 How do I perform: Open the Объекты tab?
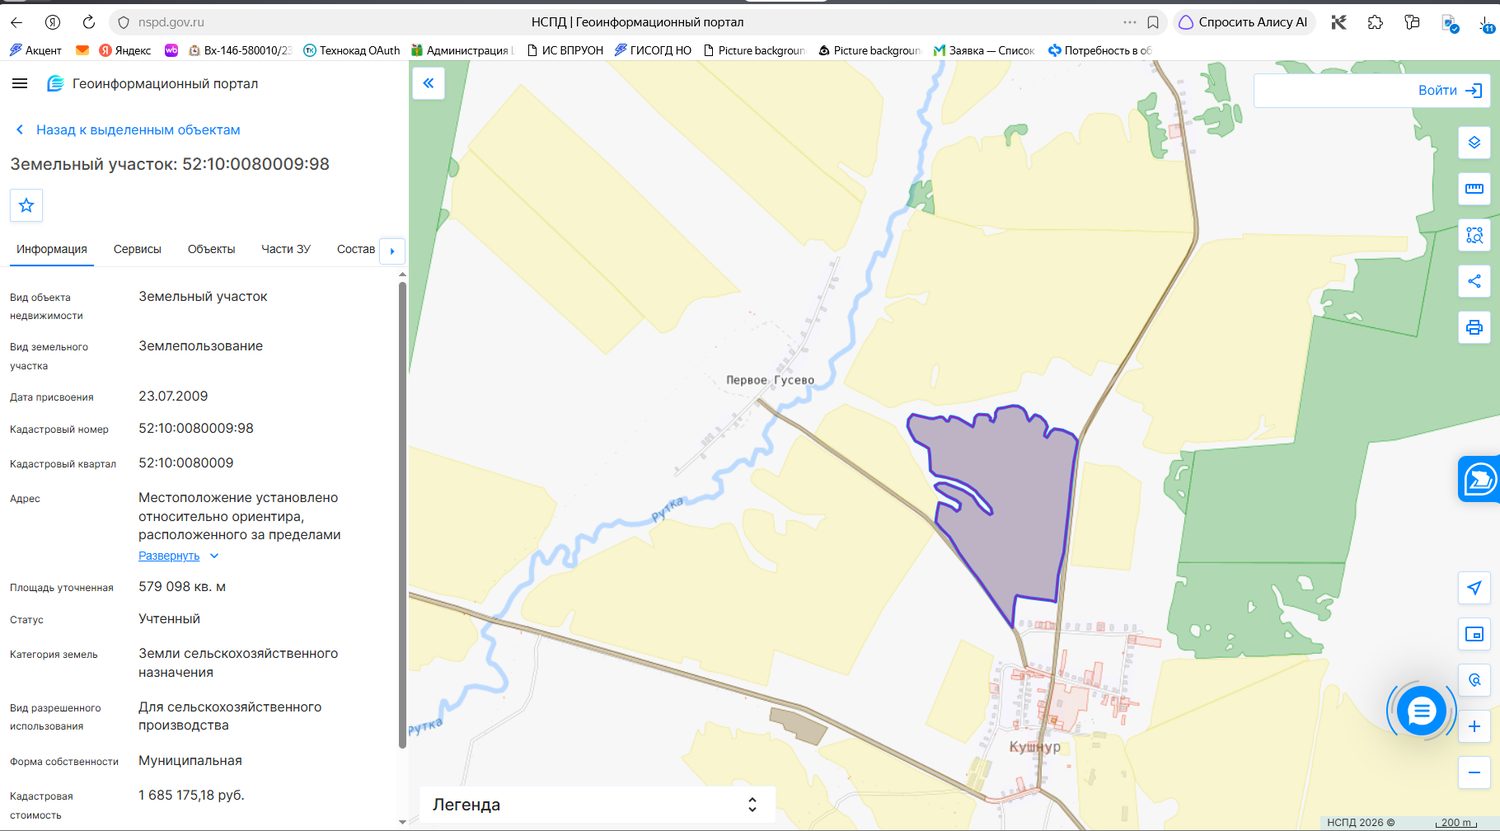[x=211, y=249]
